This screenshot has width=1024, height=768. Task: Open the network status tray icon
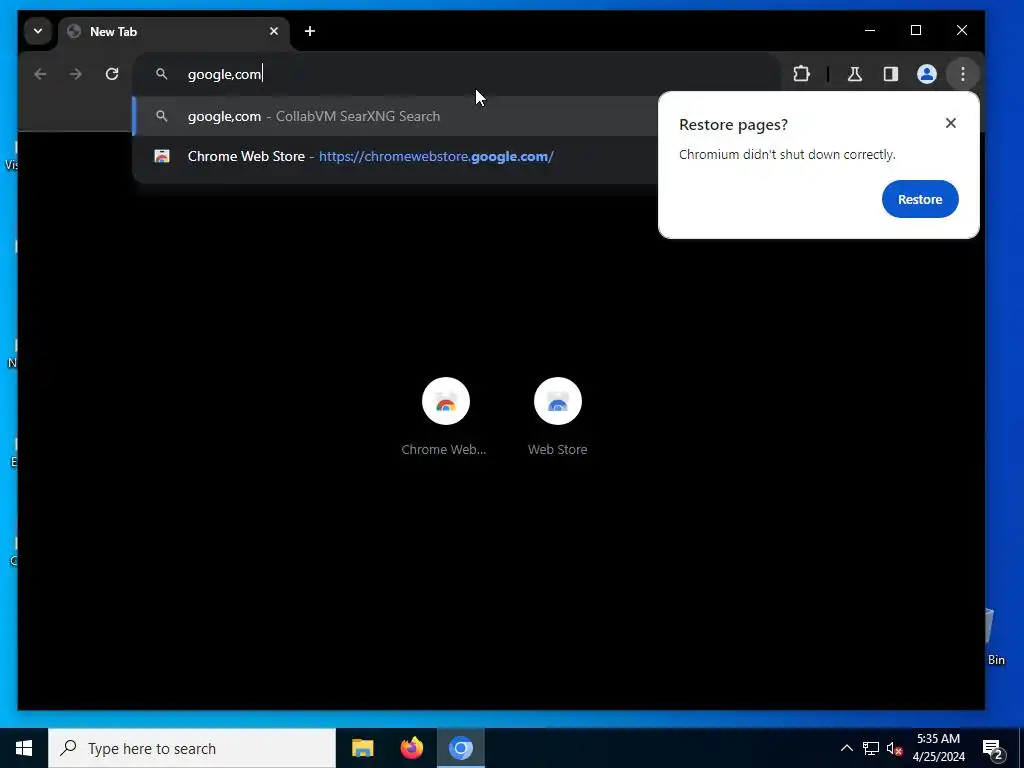click(x=871, y=748)
